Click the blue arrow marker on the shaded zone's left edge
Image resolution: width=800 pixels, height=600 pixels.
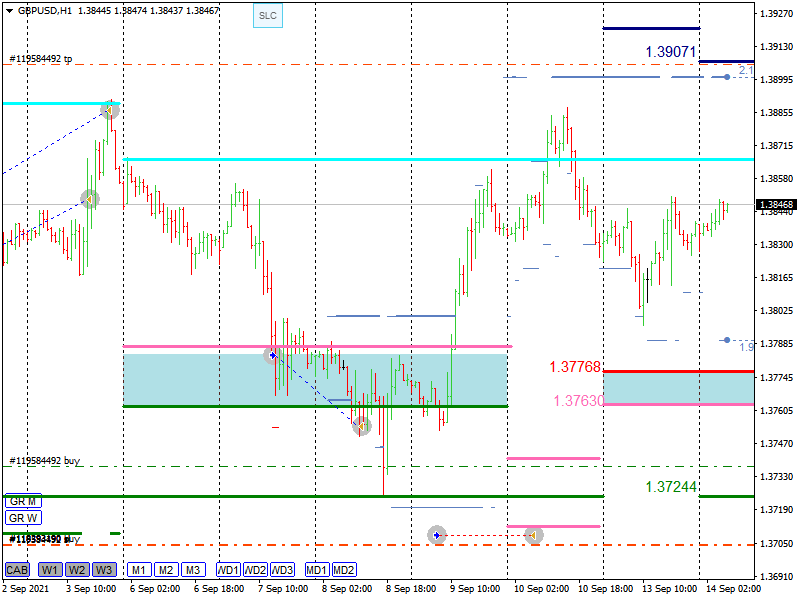(x=272, y=355)
